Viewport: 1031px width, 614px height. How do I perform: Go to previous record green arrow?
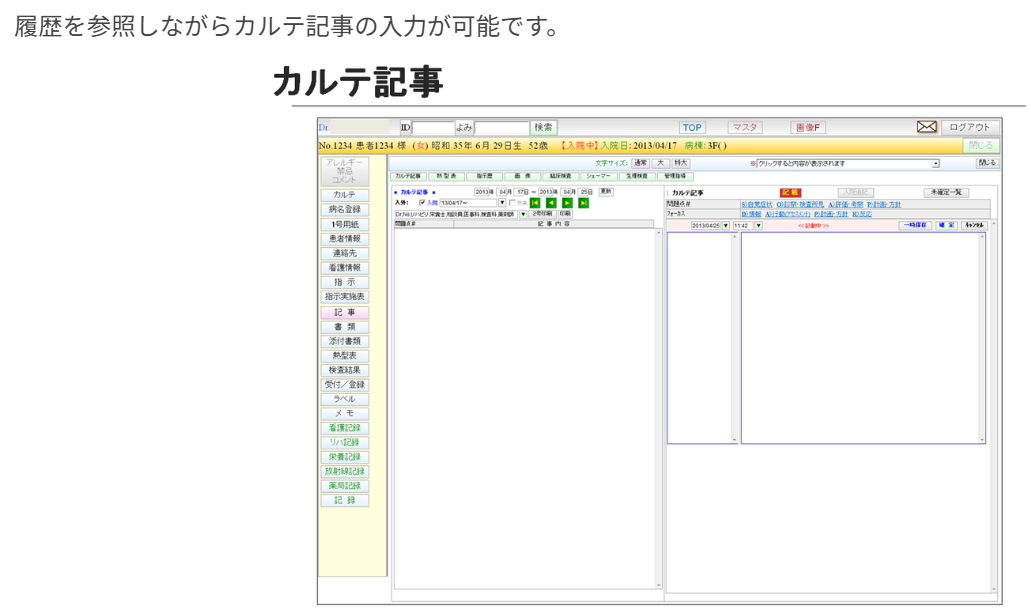coord(551,203)
